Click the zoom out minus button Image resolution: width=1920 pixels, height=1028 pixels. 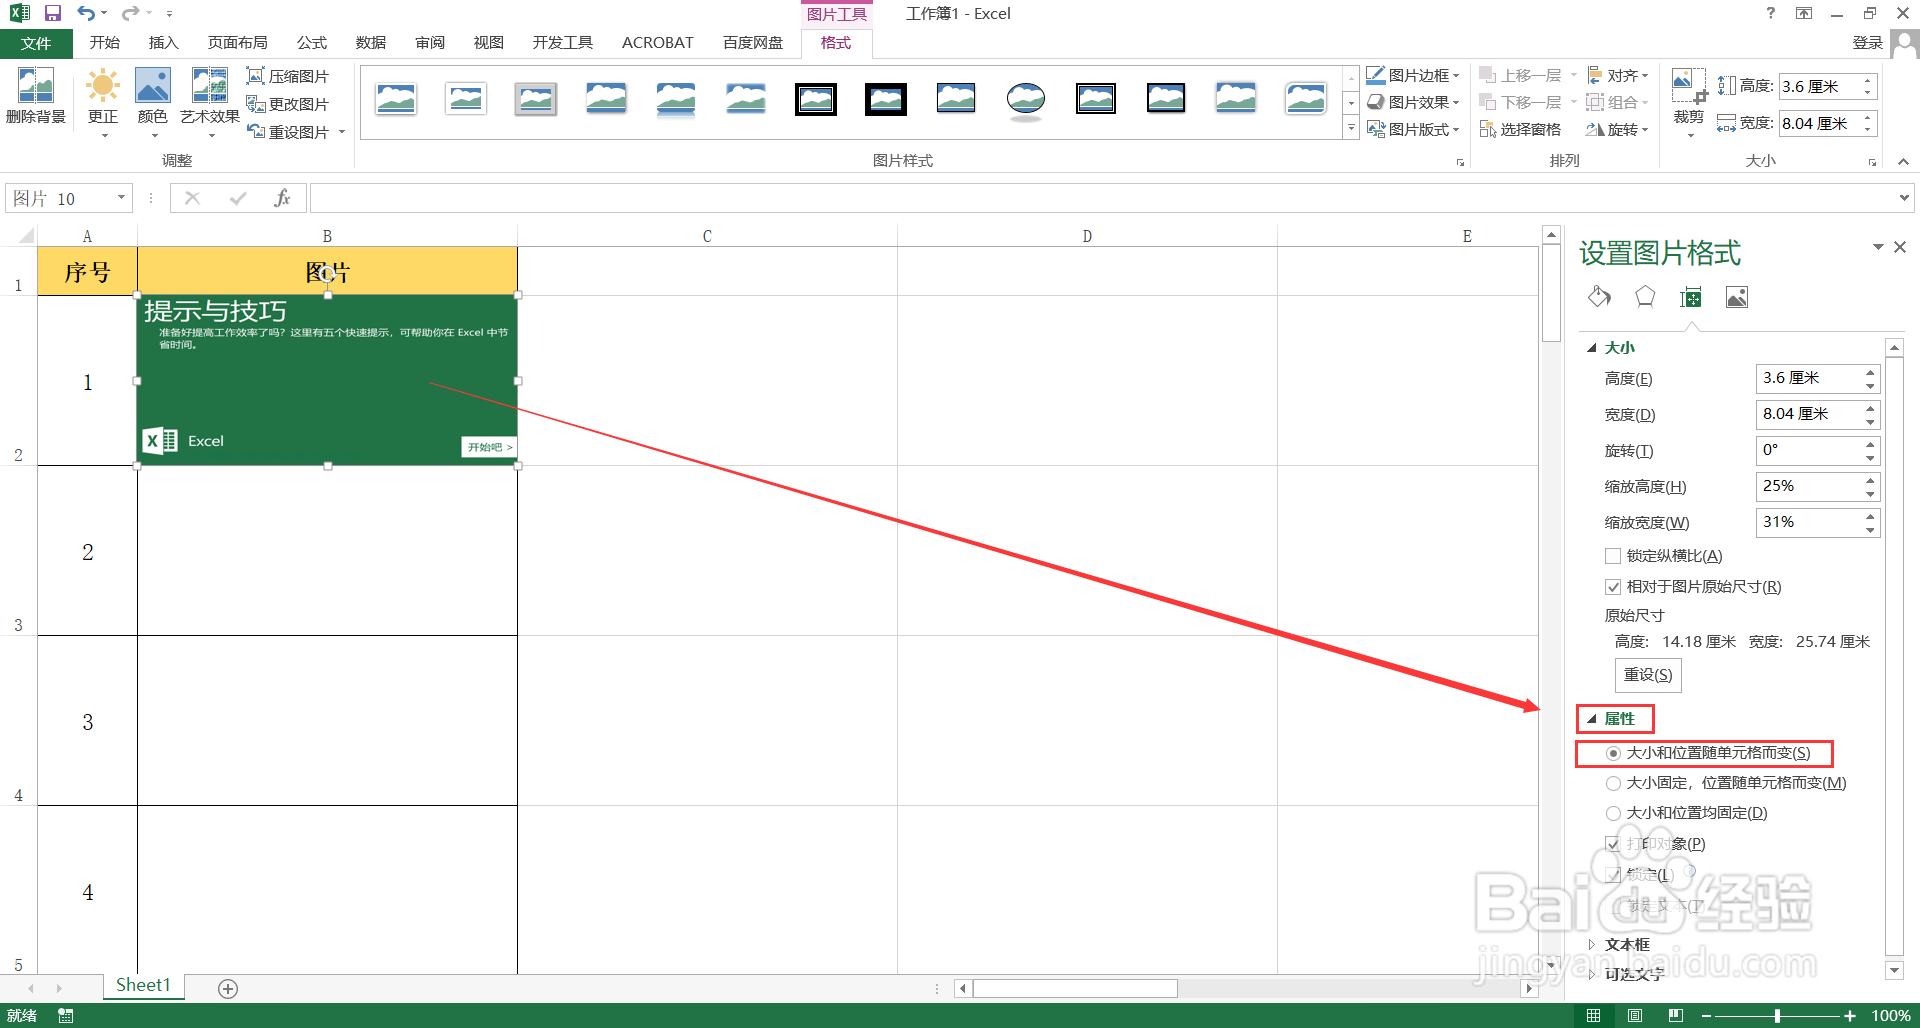[x=1706, y=1015]
